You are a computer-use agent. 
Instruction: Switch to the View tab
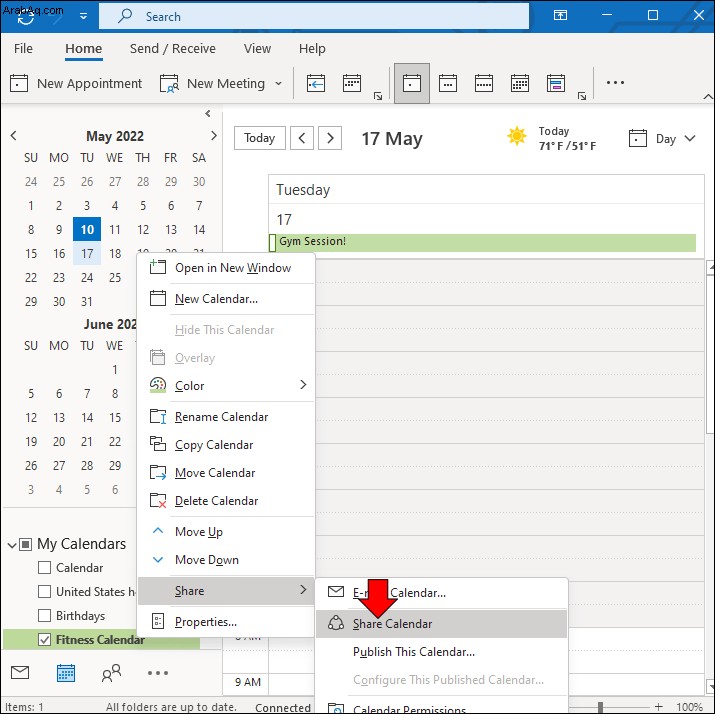[257, 48]
